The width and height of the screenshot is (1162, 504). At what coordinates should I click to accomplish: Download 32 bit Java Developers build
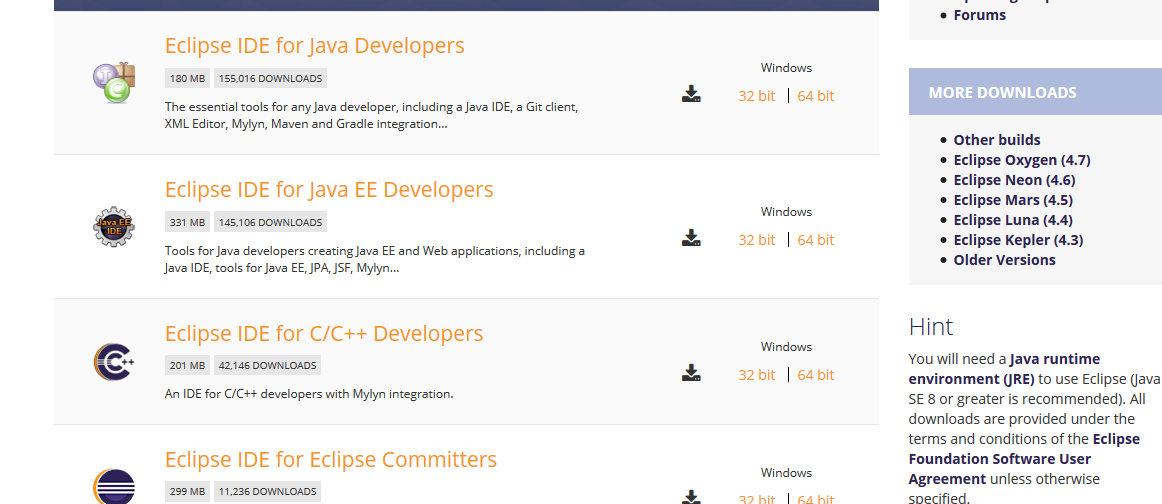756,96
